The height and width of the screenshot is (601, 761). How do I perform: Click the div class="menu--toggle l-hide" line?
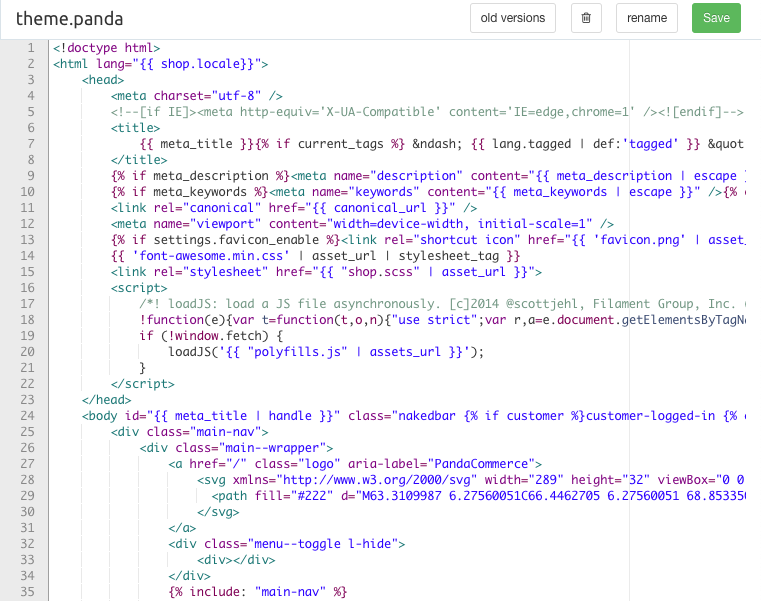(x=286, y=545)
